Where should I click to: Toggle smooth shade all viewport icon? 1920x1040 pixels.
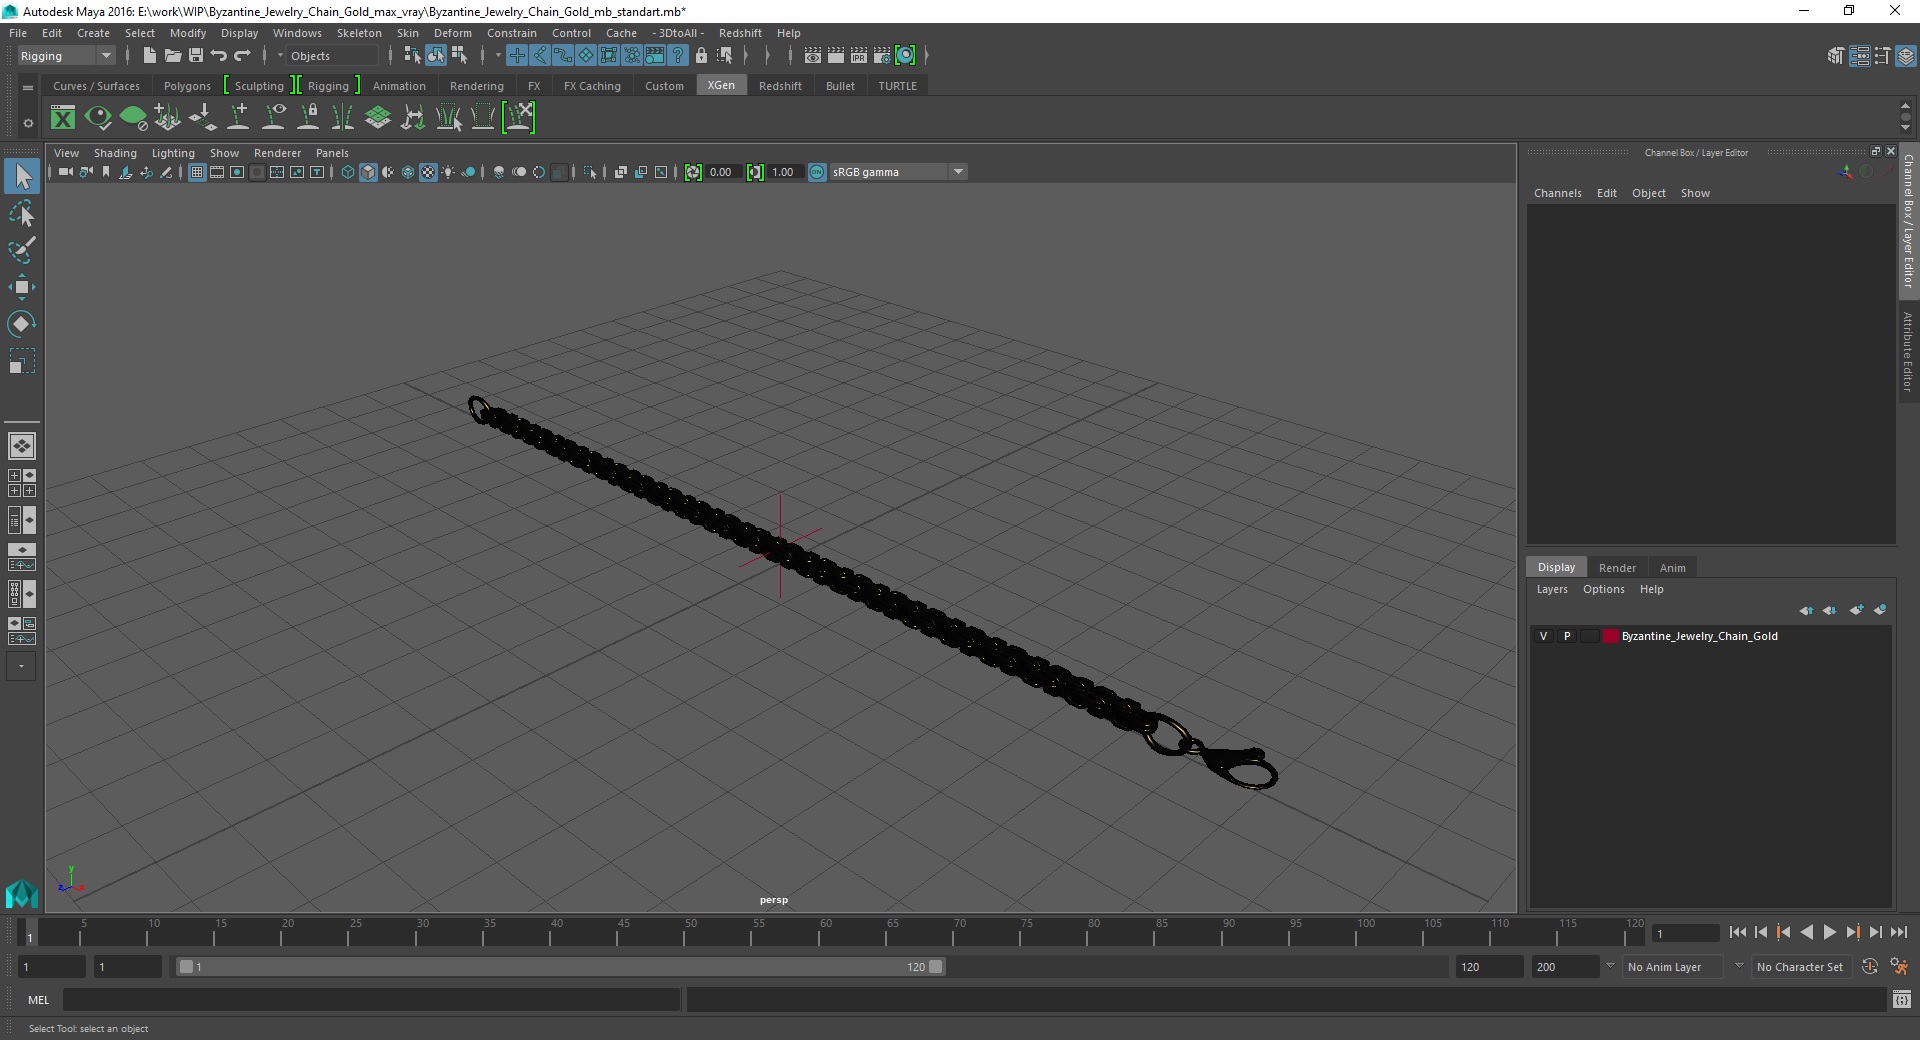point(368,172)
